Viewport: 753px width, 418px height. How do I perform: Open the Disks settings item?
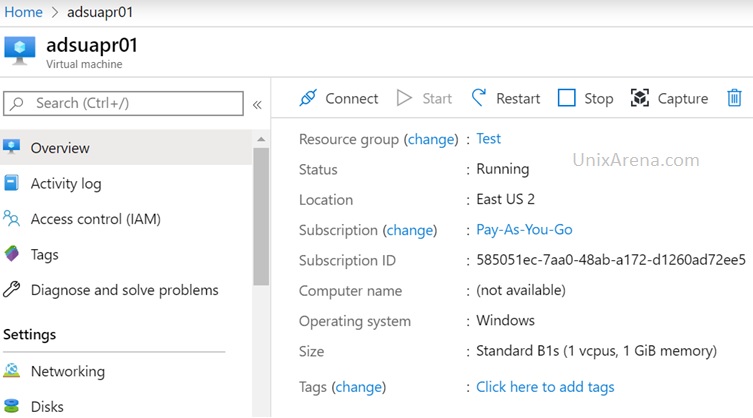pyautogui.click(x=126, y=406)
